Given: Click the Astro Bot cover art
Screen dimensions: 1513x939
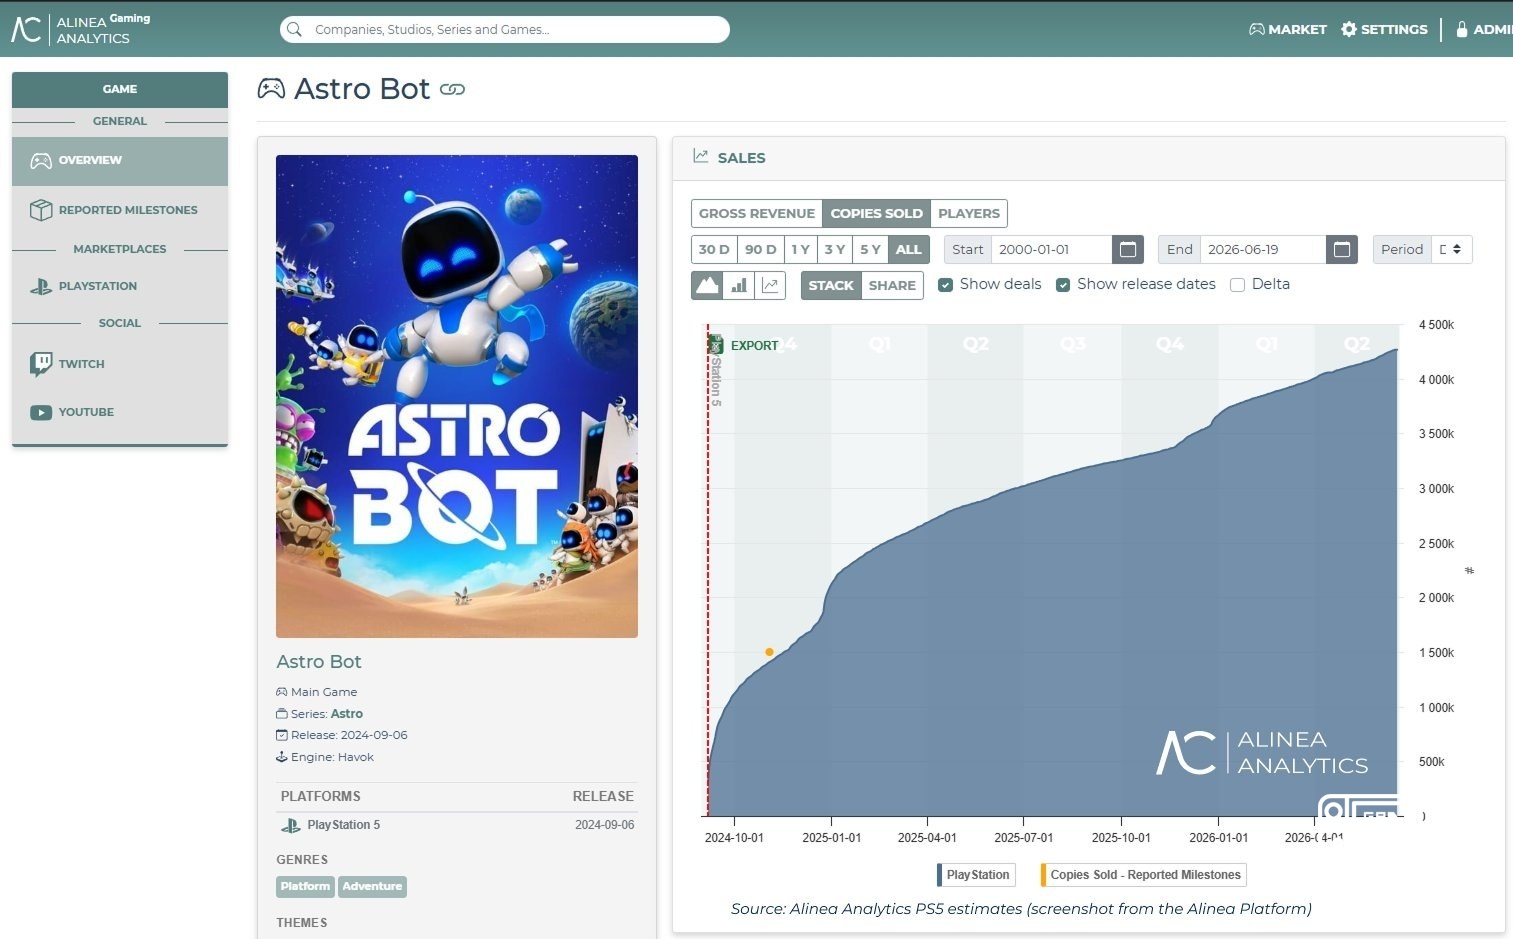Looking at the screenshot, I should point(457,396).
